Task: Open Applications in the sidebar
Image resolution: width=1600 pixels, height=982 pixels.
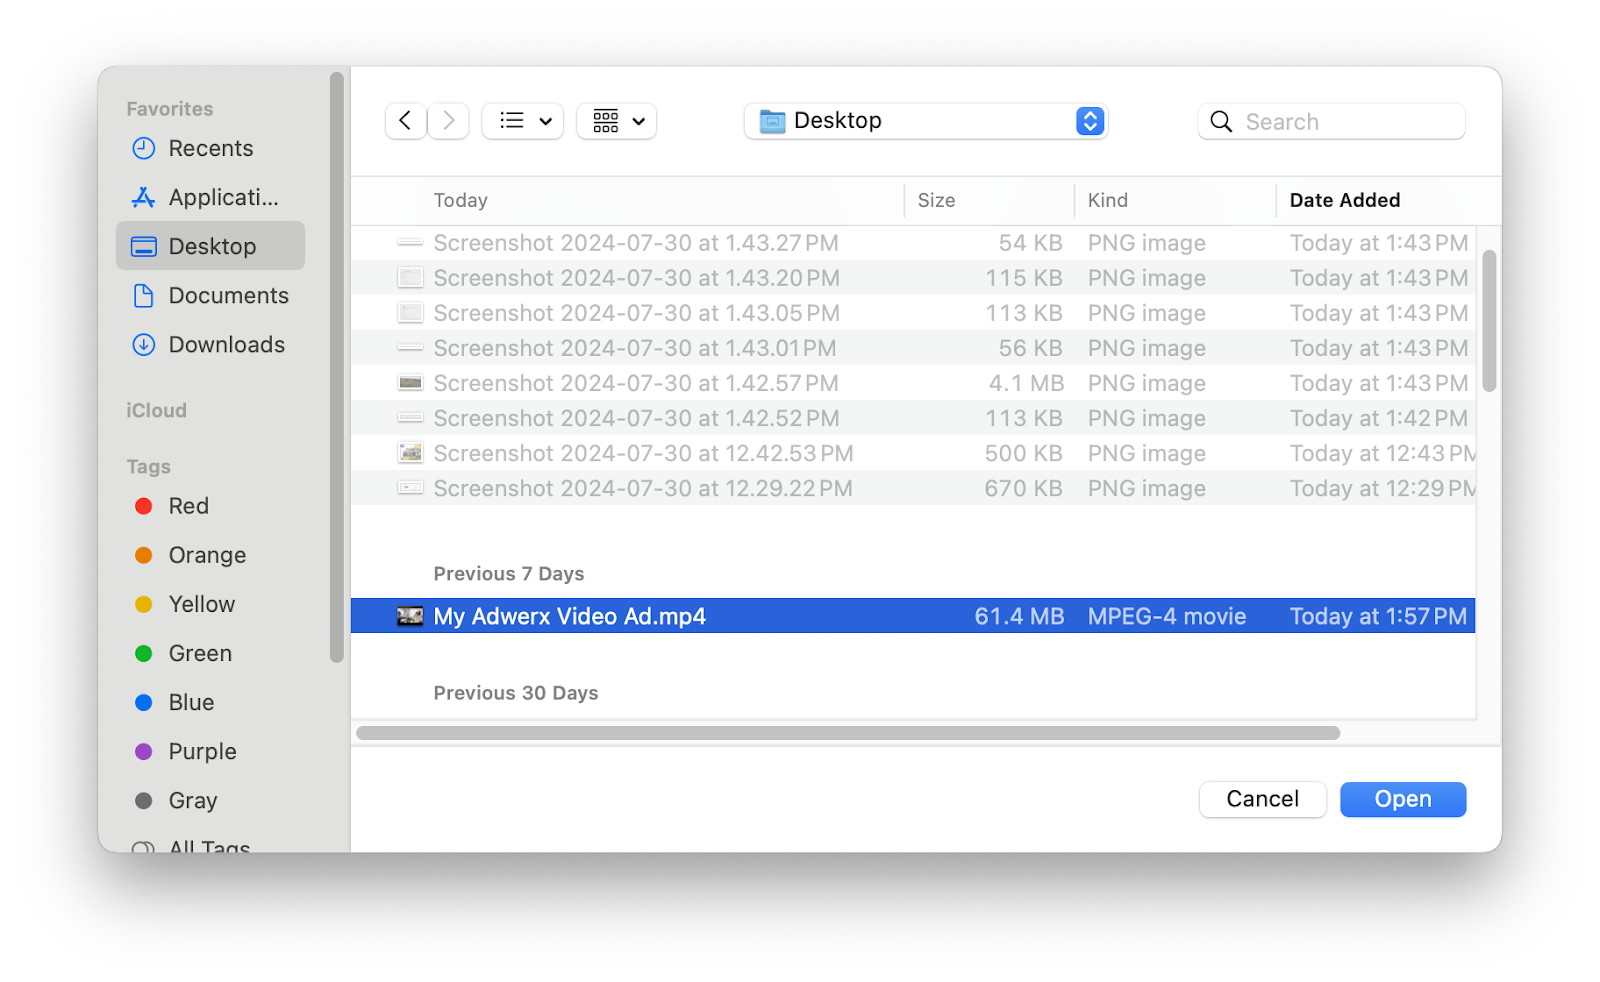Action: tap(211, 197)
